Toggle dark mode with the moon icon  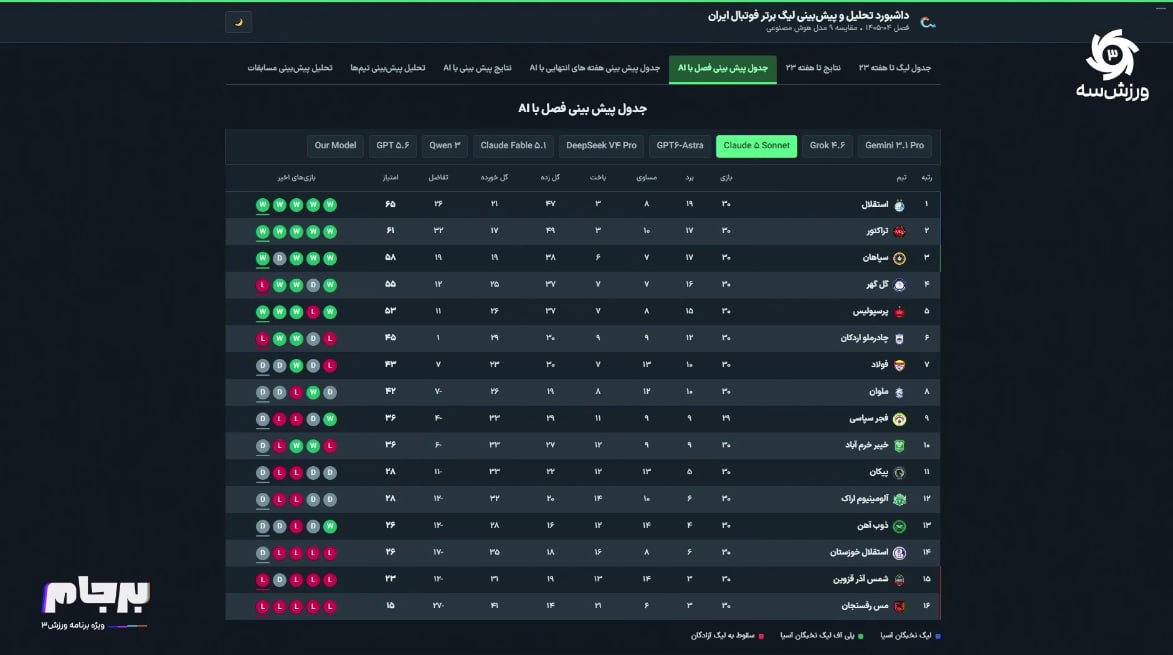coord(239,22)
